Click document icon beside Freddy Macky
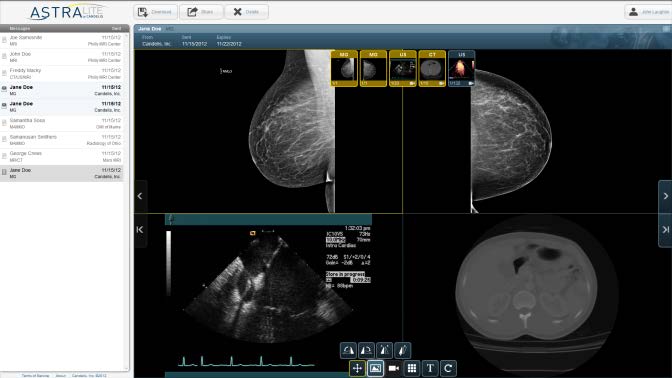This screenshot has height=378, width=672. point(4,73)
